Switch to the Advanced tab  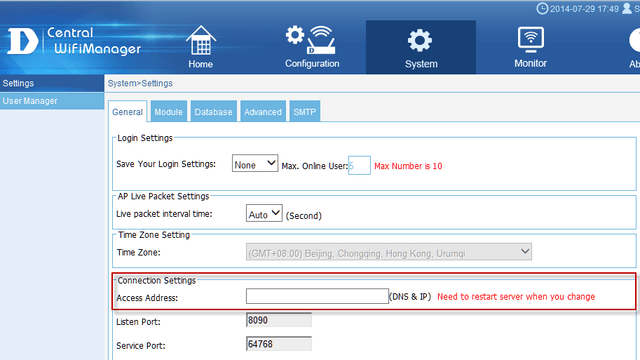coord(263,111)
